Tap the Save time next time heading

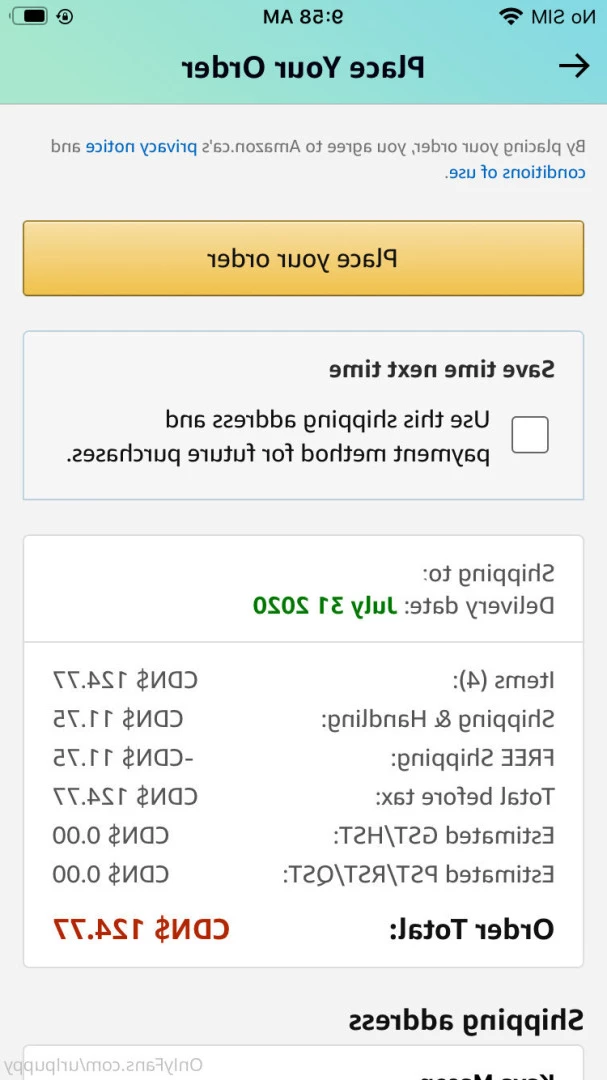pyautogui.click(x=441, y=370)
